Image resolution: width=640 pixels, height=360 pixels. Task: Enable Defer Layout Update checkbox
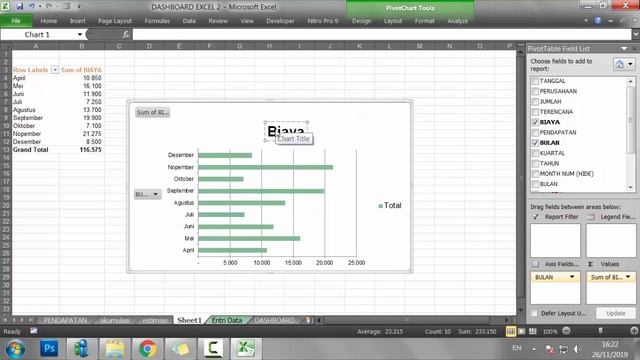pos(534,313)
